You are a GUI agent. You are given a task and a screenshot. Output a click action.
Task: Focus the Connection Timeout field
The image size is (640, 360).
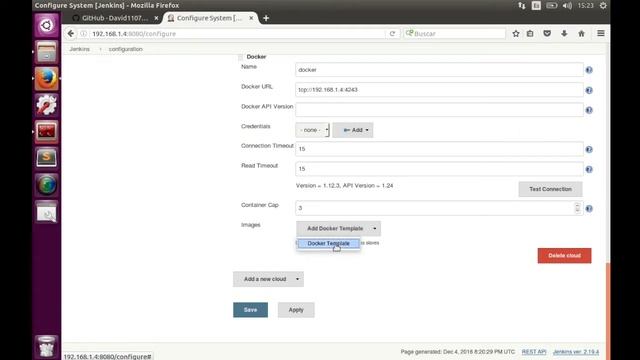pyautogui.click(x=439, y=149)
